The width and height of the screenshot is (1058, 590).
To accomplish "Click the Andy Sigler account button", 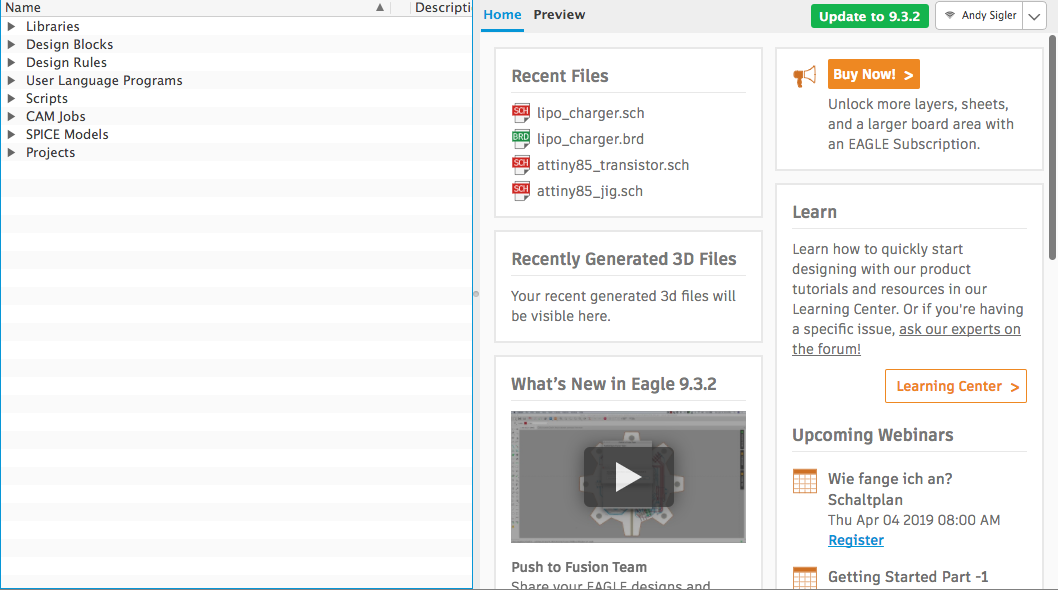I will click(979, 16).
